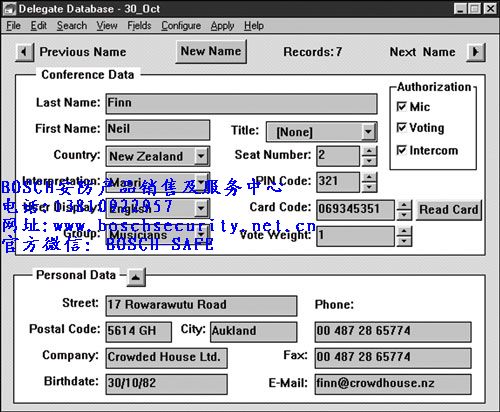The image size is (500, 412).
Task: Click into the Last Name field
Action: 242,103
